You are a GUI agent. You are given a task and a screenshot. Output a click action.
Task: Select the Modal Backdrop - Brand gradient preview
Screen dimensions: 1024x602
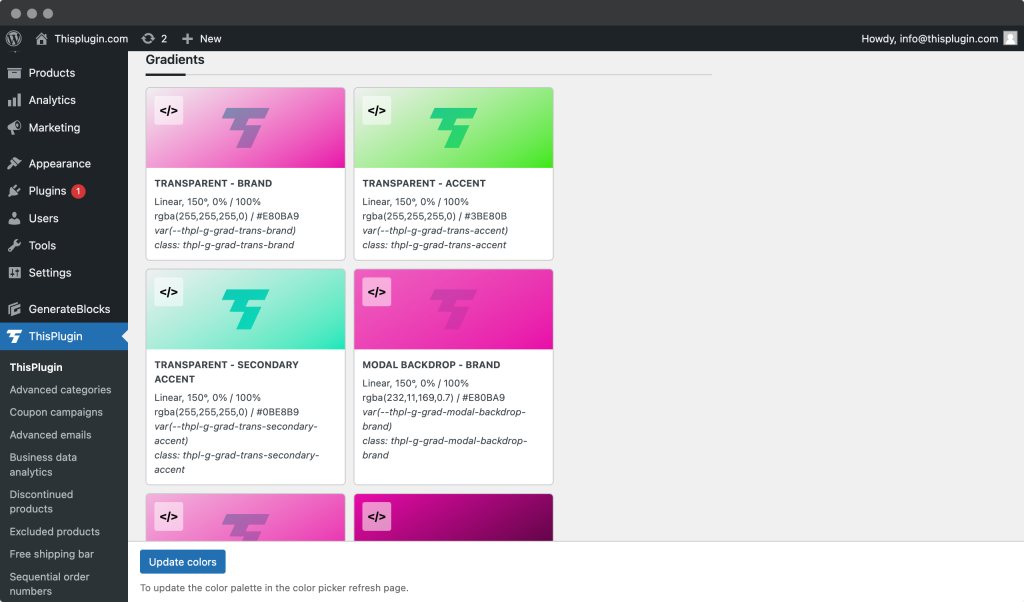(453, 309)
